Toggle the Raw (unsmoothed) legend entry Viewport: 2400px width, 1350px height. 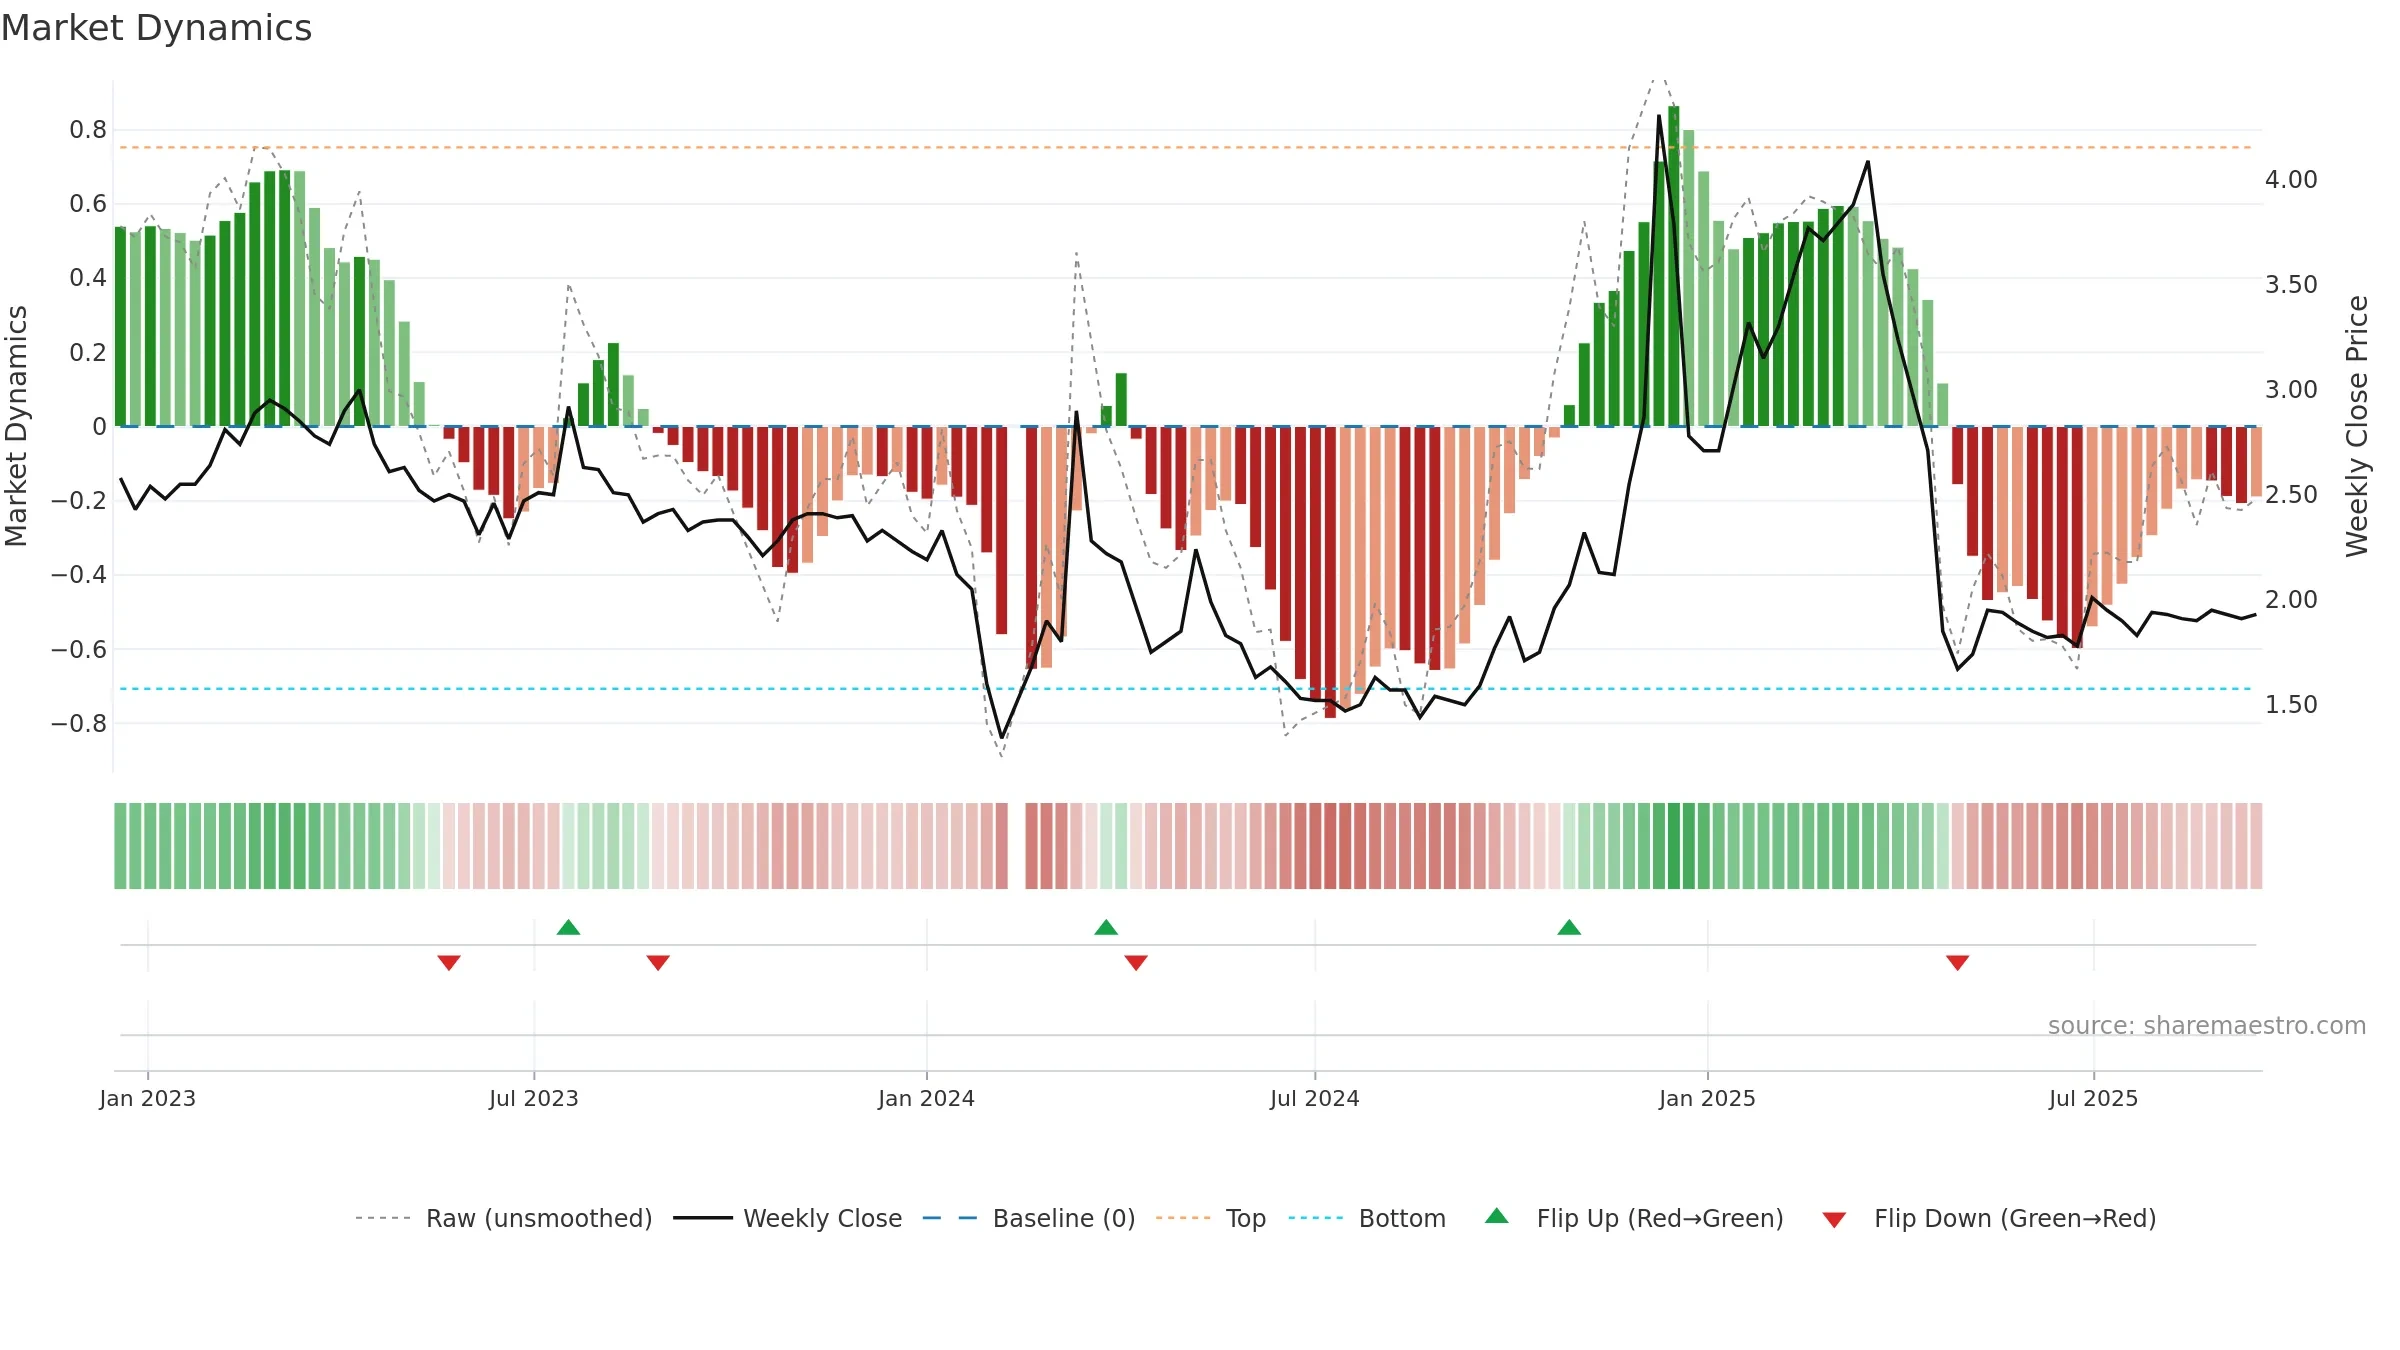[x=539, y=1218]
